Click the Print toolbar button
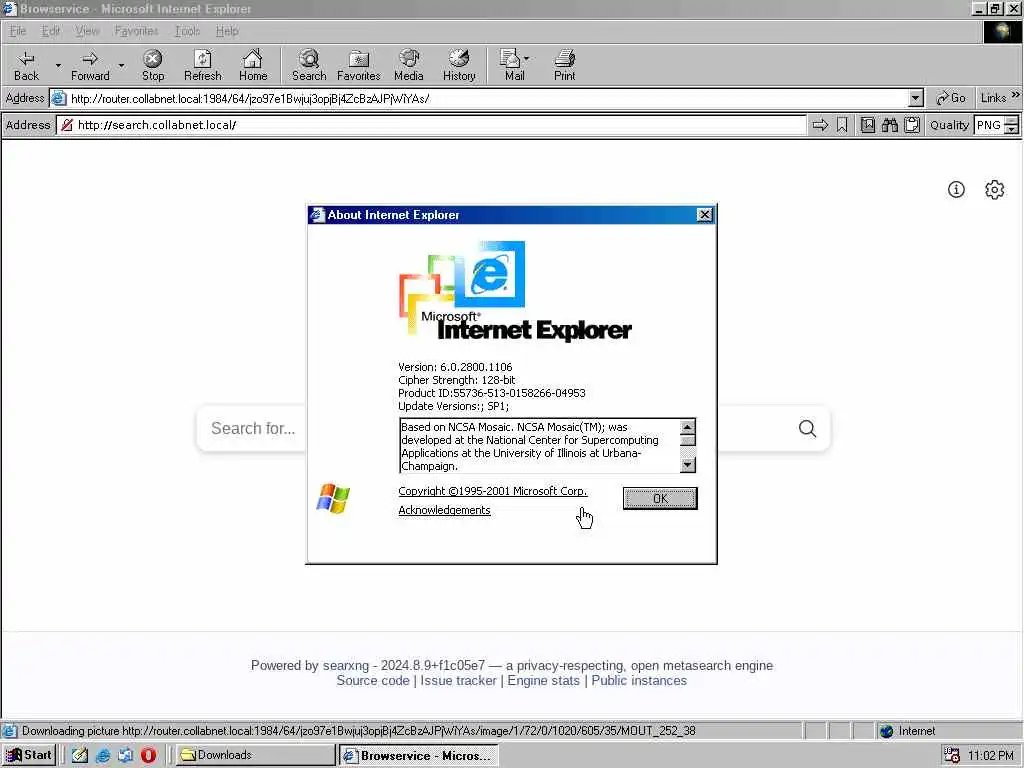Image resolution: width=1024 pixels, height=768 pixels. (564, 65)
